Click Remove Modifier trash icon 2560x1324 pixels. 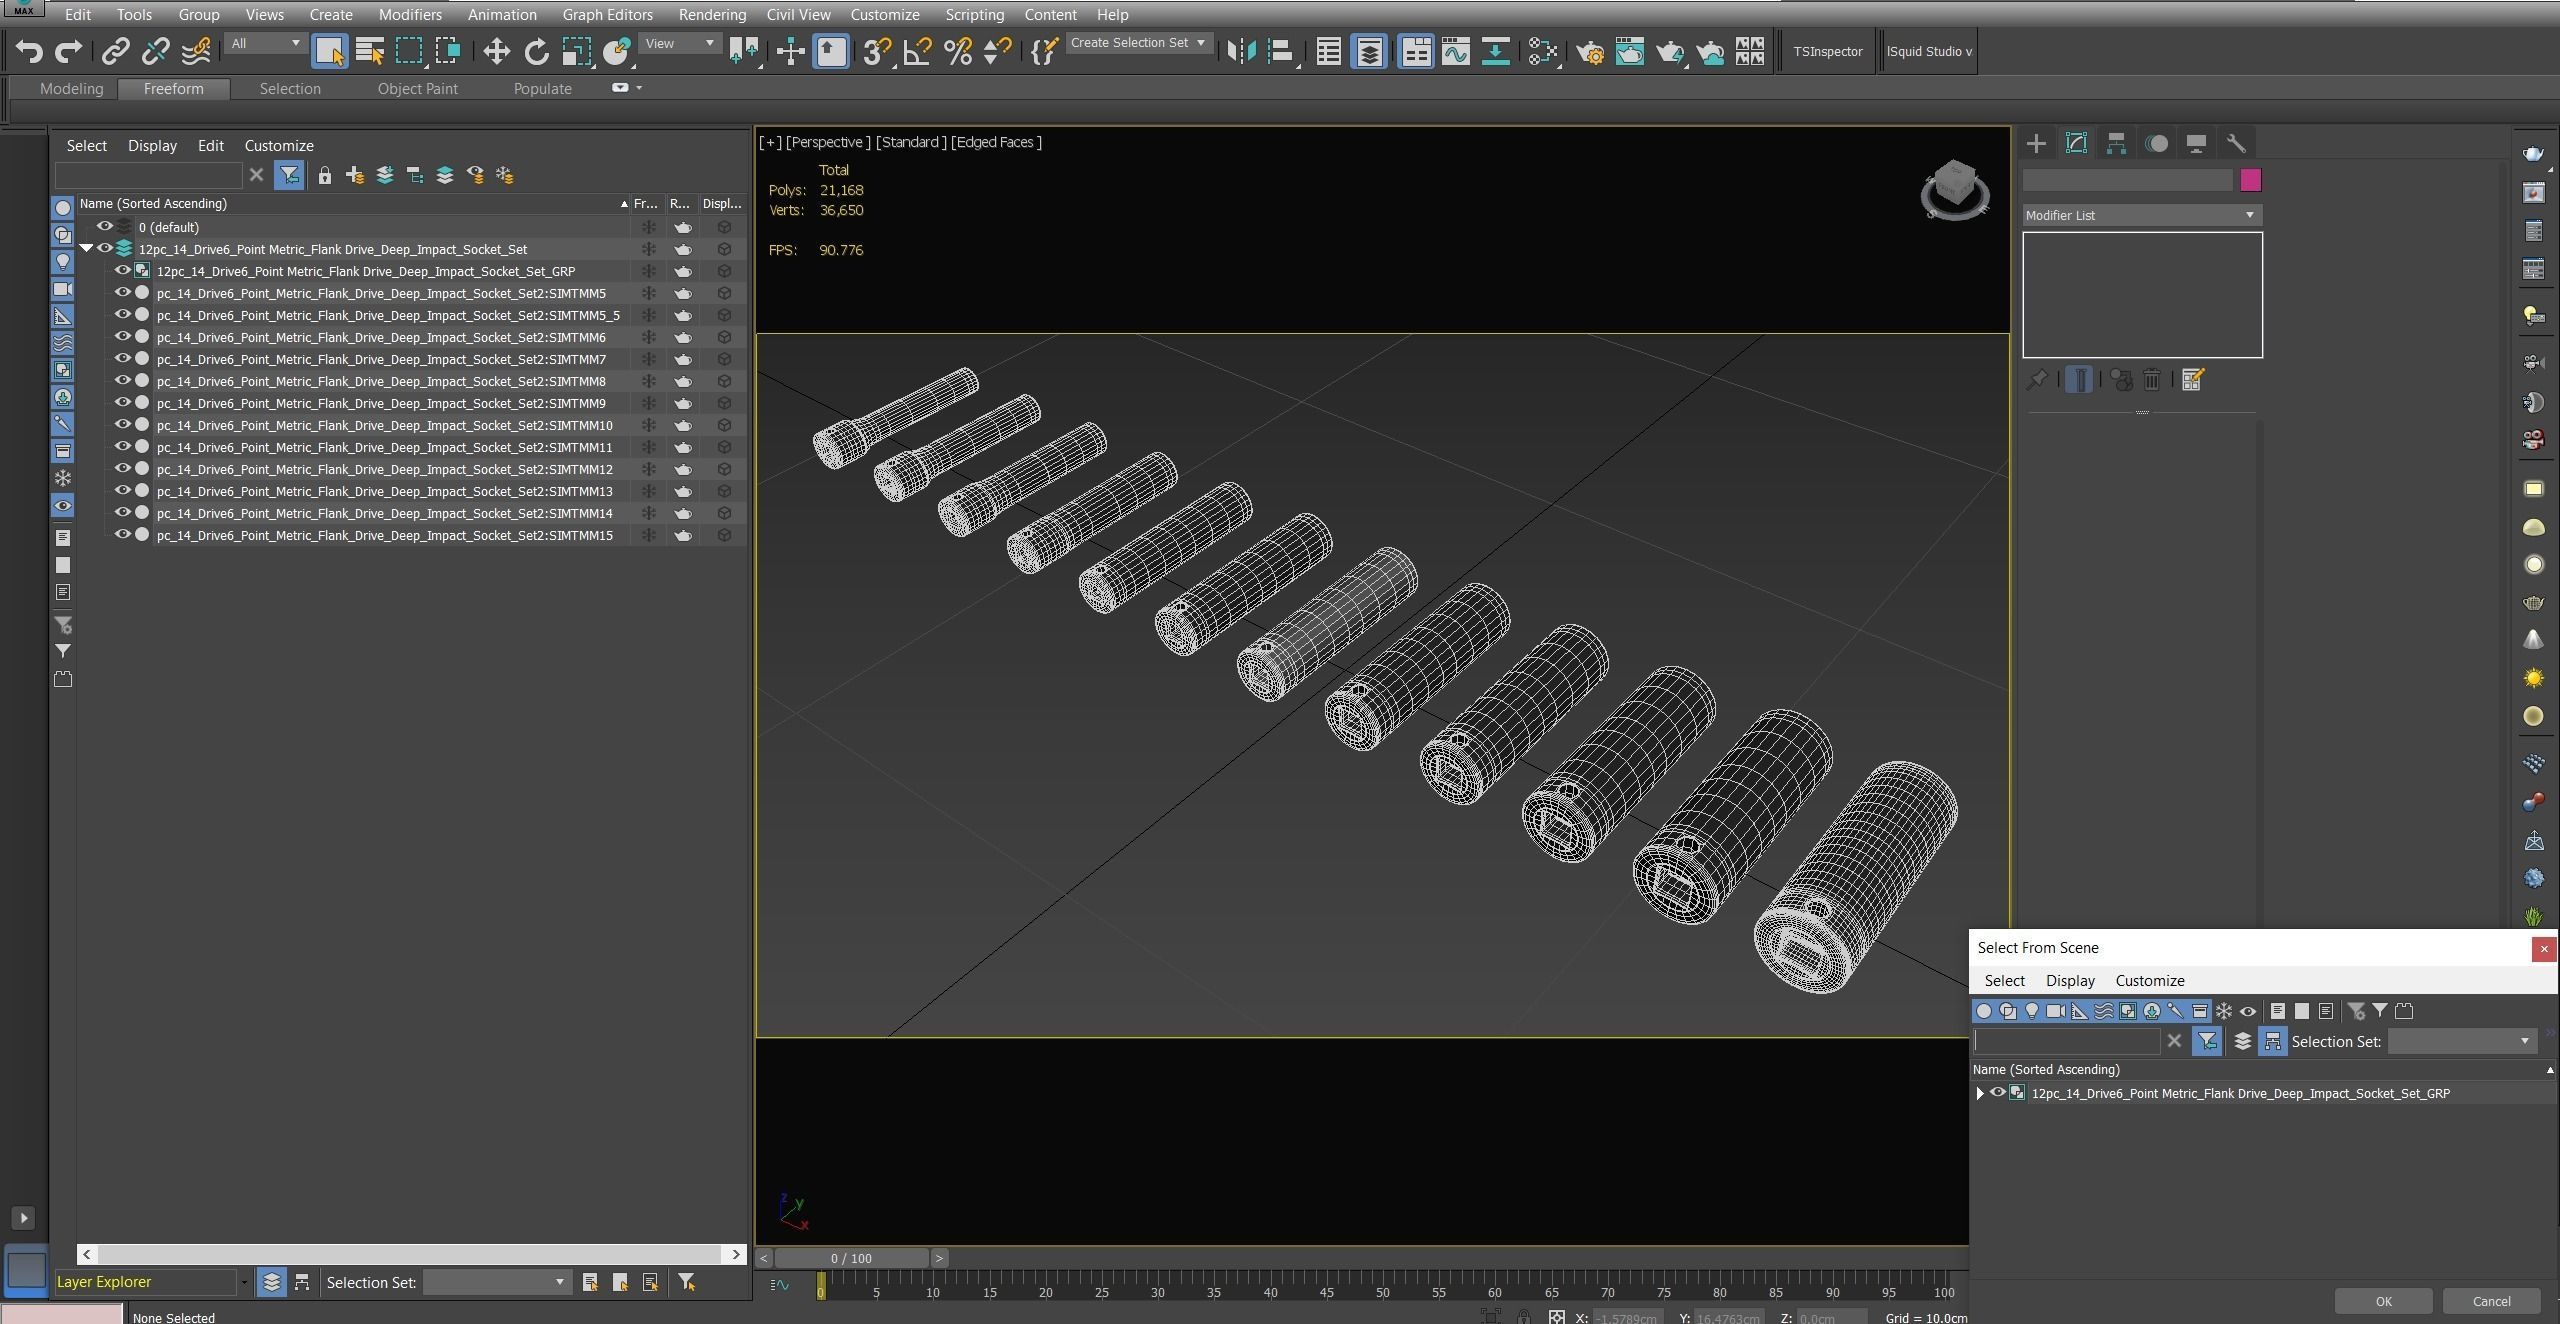tap(2152, 380)
